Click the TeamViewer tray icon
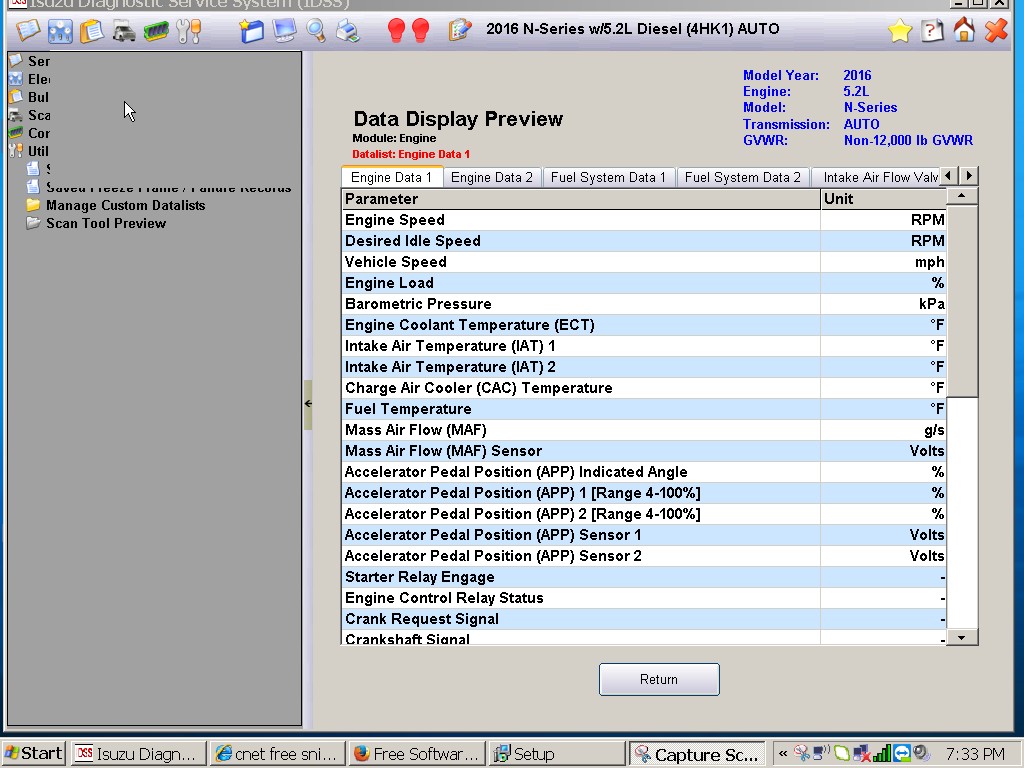The image size is (1024, 768). click(x=901, y=754)
